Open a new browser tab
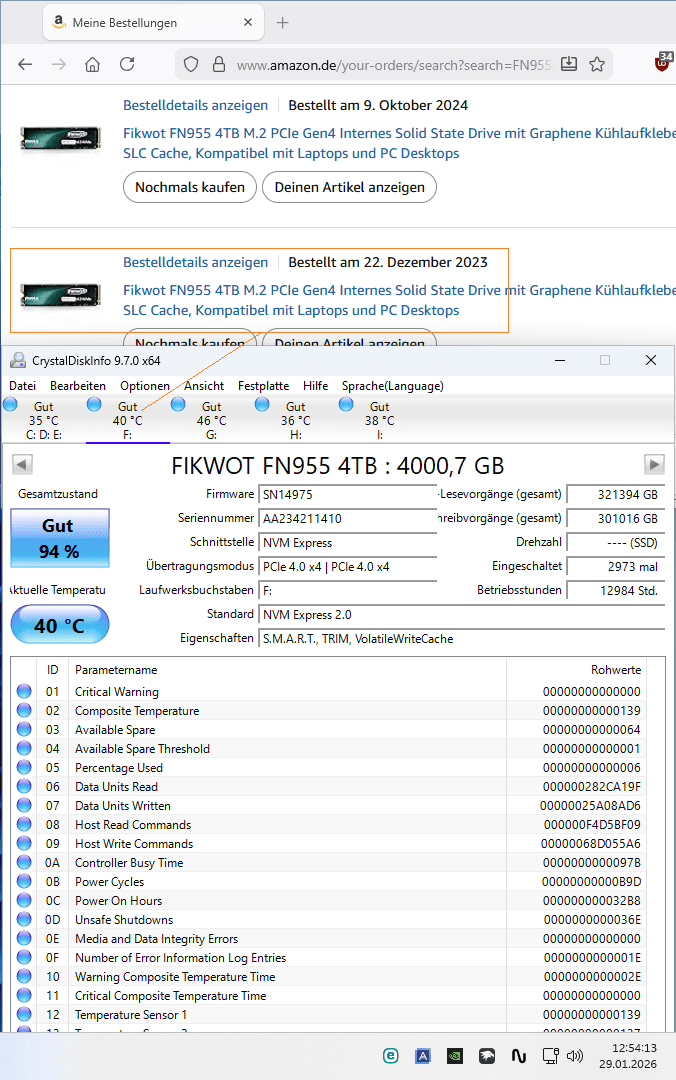 coord(283,23)
